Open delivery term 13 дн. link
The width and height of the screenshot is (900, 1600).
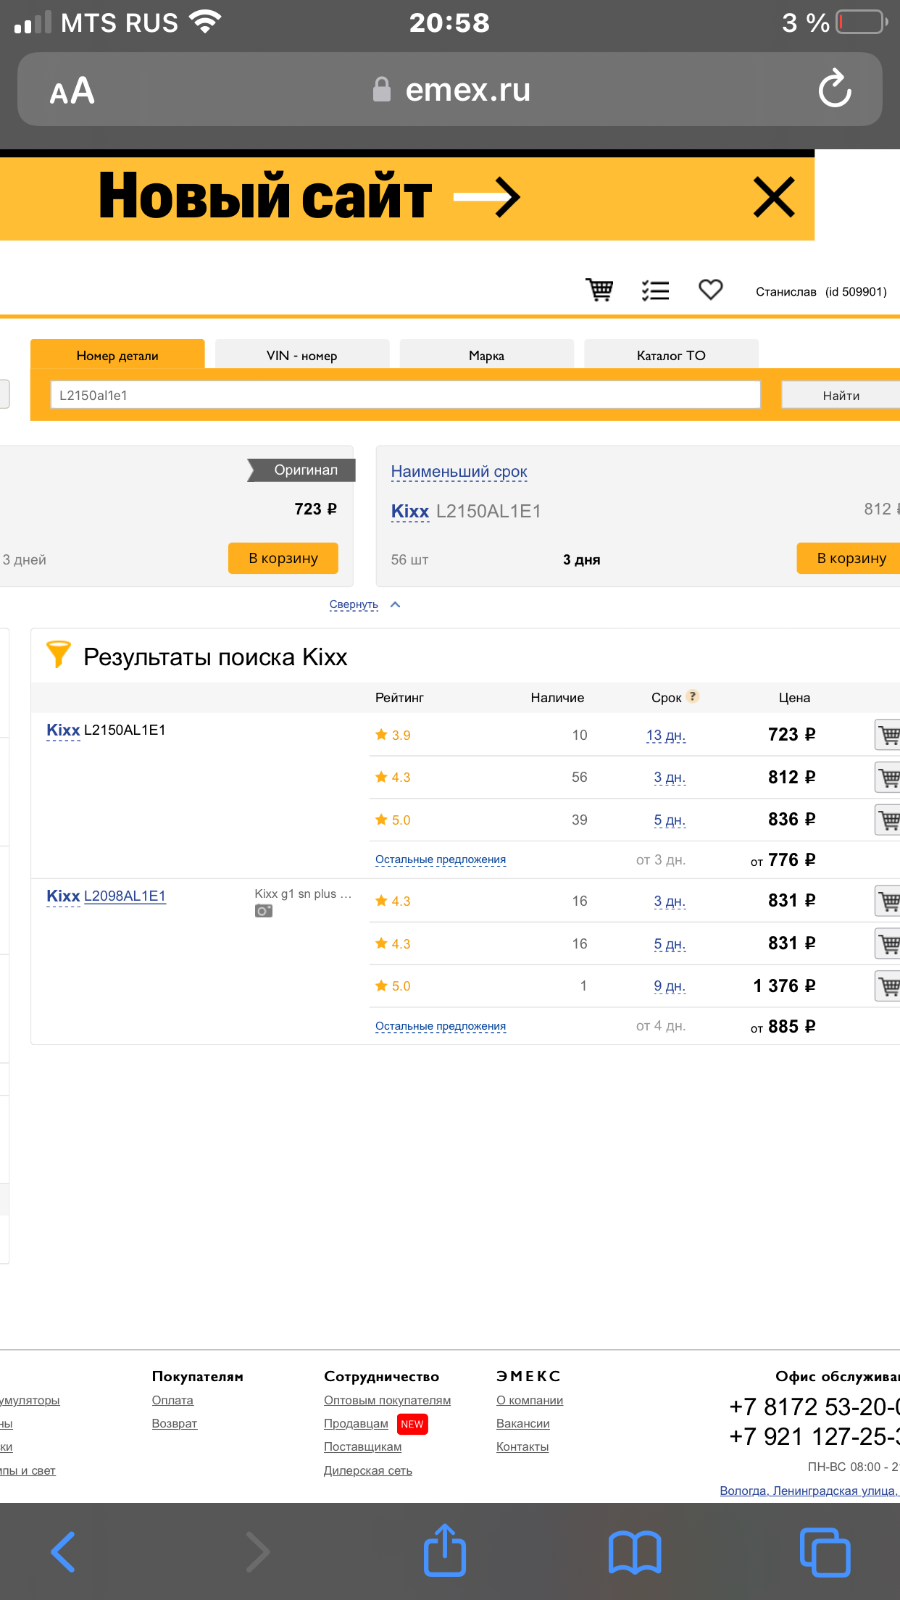[x=666, y=735]
